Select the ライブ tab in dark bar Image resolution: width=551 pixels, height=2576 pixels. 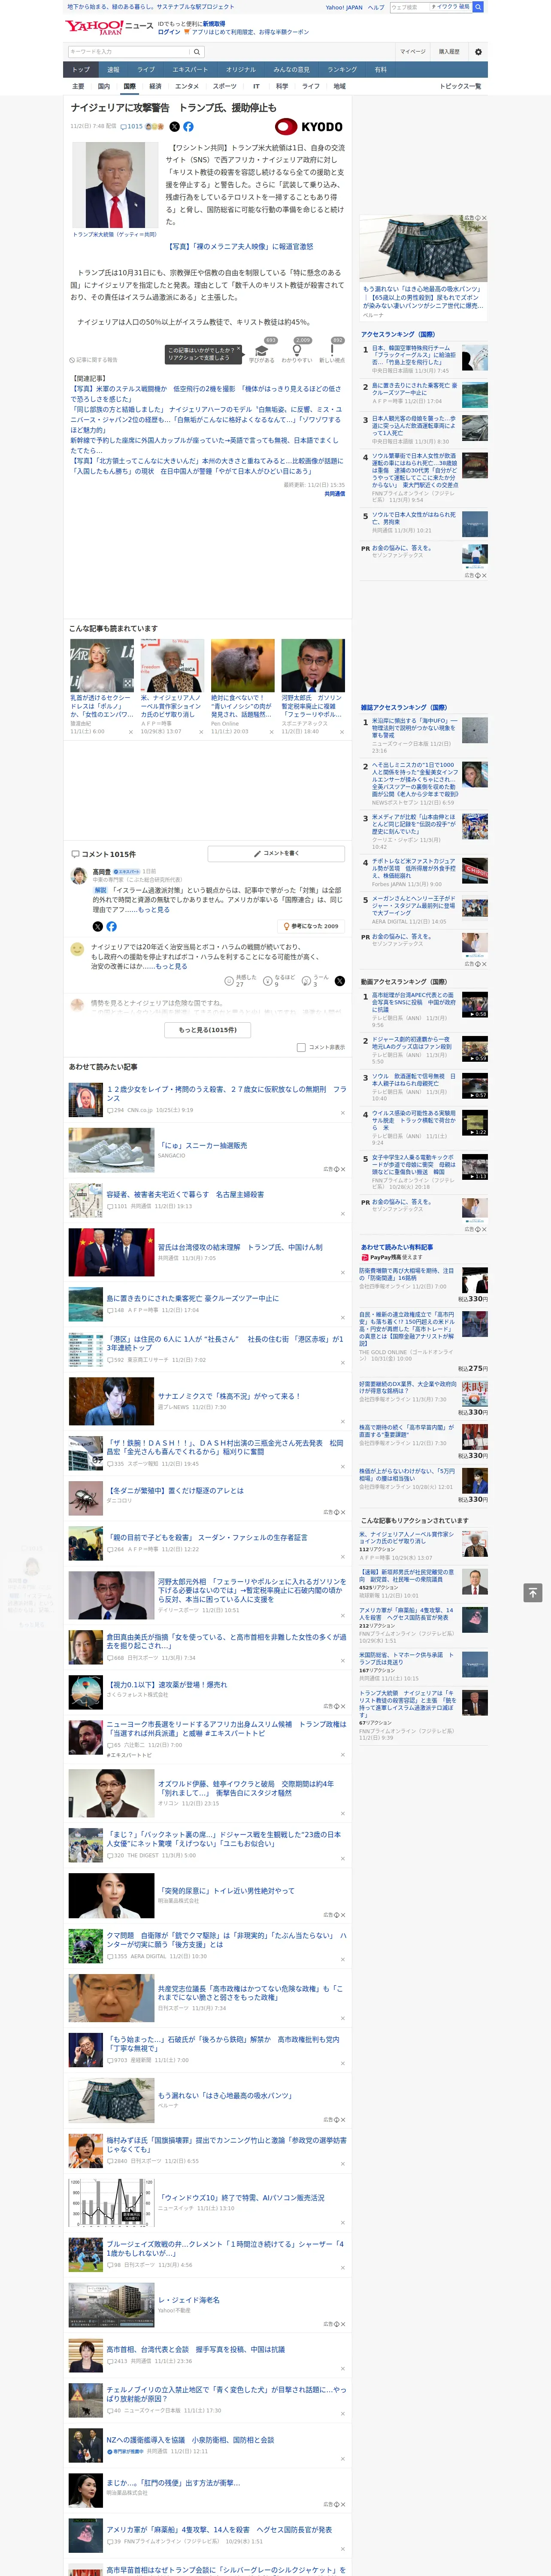pyautogui.click(x=146, y=70)
